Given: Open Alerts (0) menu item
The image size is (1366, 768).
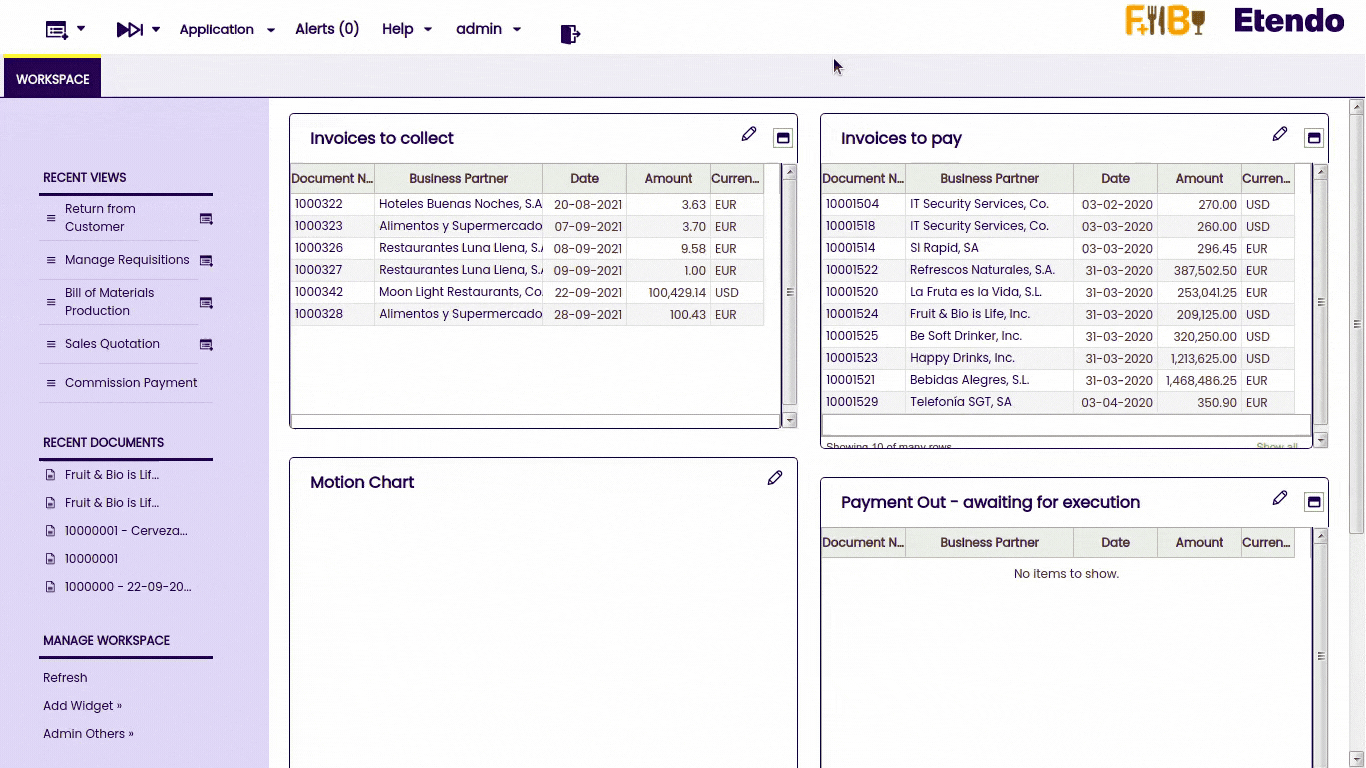Looking at the screenshot, I should 327,30.
